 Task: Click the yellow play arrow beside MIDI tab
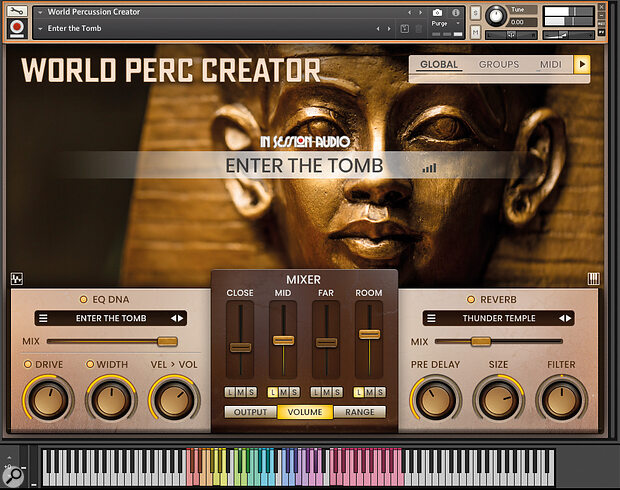point(582,64)
